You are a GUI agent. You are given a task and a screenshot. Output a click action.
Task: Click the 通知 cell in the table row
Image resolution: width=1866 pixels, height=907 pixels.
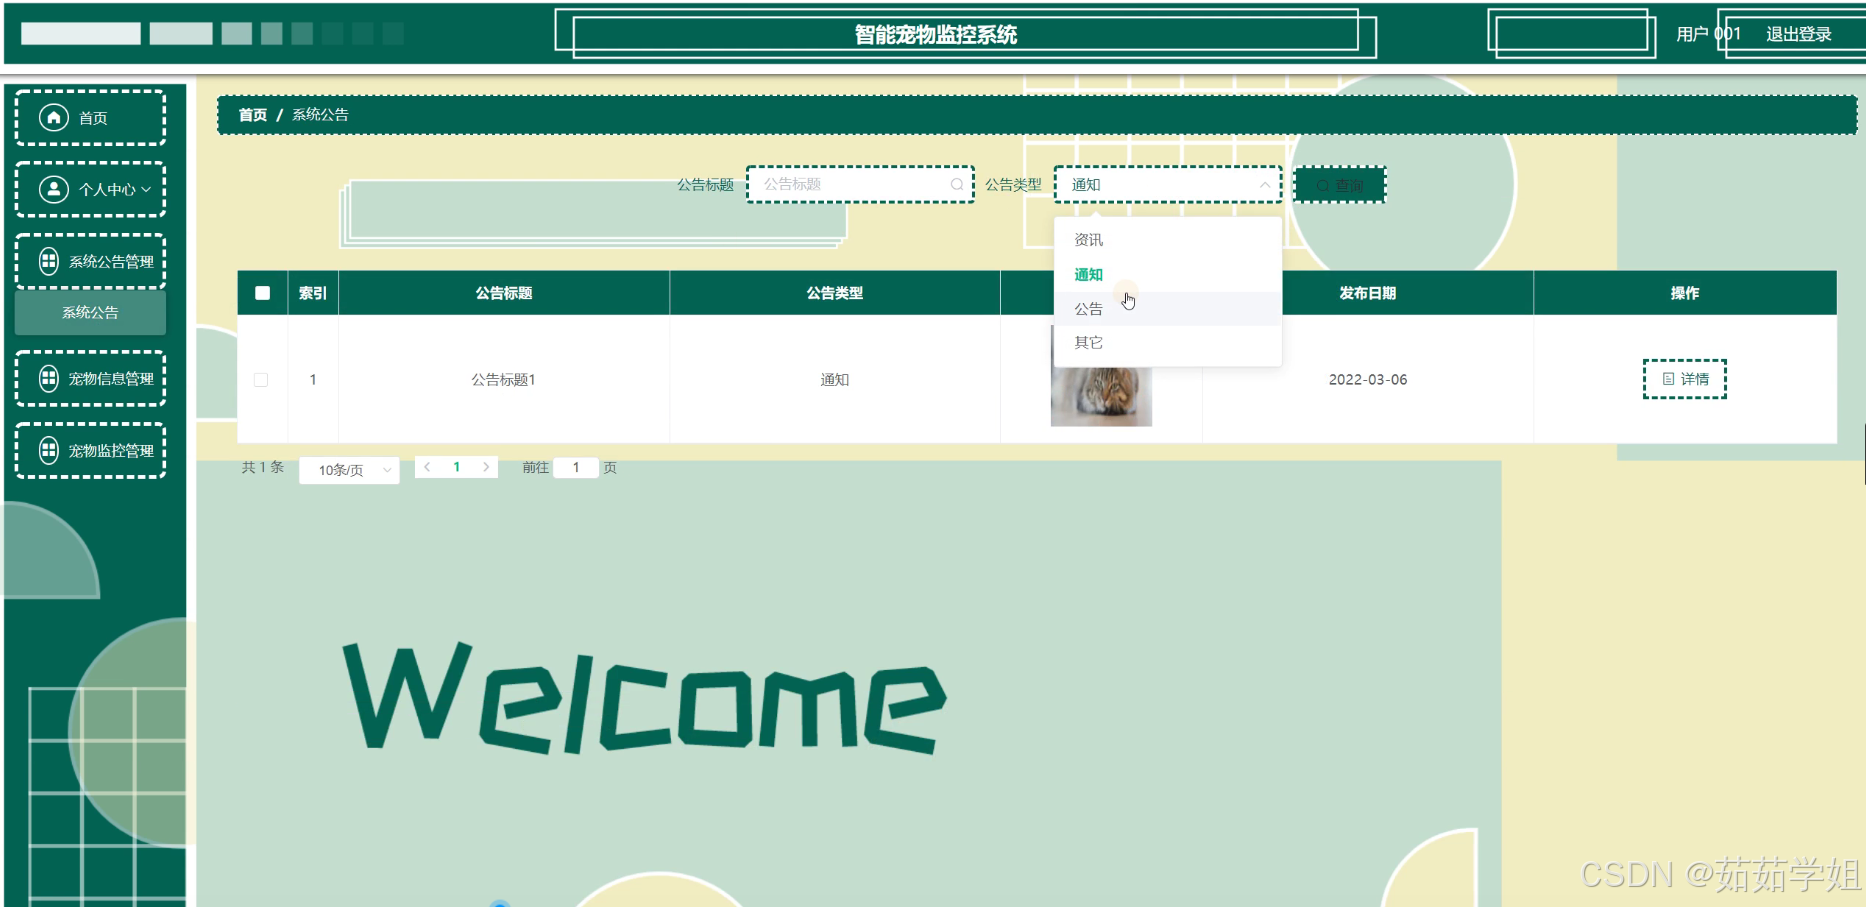point(835,380)
